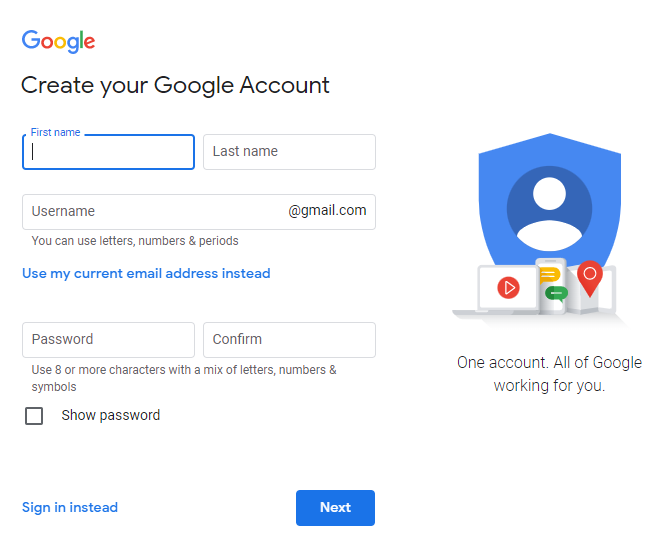This screenshot has height=547, width=667.
Task: Select the Last name field
Action: point(289,152)
